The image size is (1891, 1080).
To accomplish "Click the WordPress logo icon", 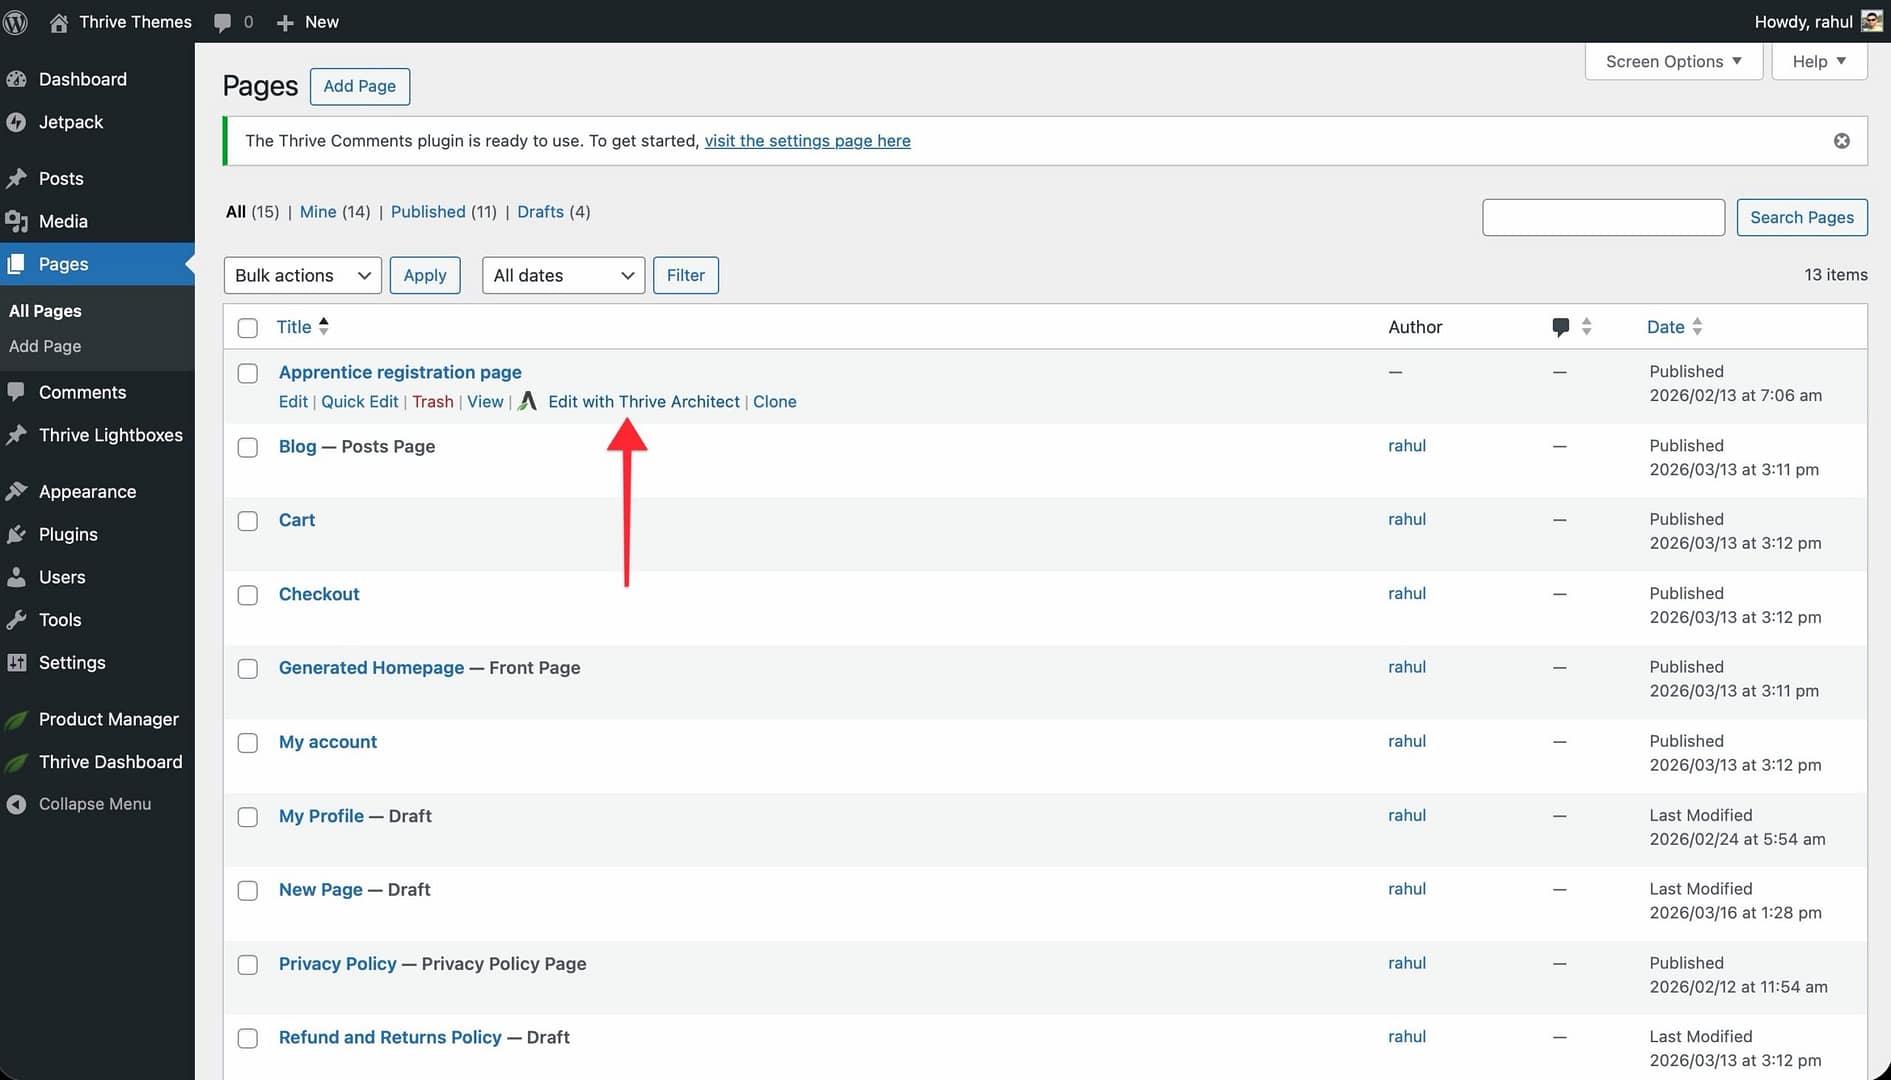I will [15, 22].
